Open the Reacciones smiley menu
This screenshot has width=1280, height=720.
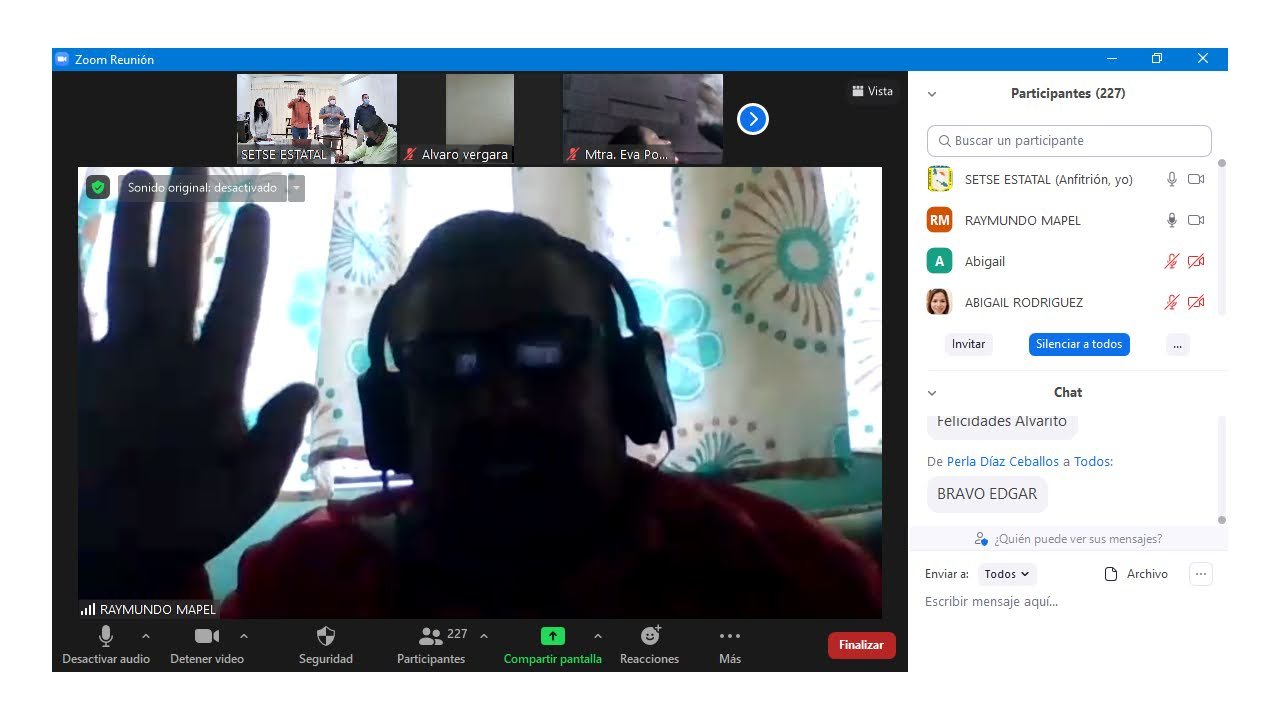pos(650,644)
